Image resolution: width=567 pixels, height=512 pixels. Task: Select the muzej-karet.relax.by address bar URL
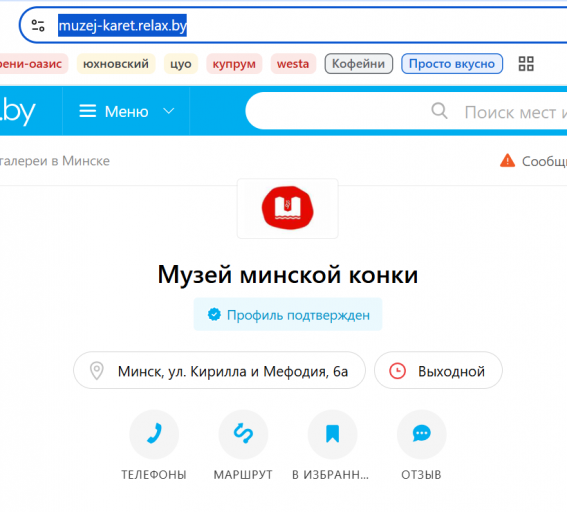coord(122,25)
